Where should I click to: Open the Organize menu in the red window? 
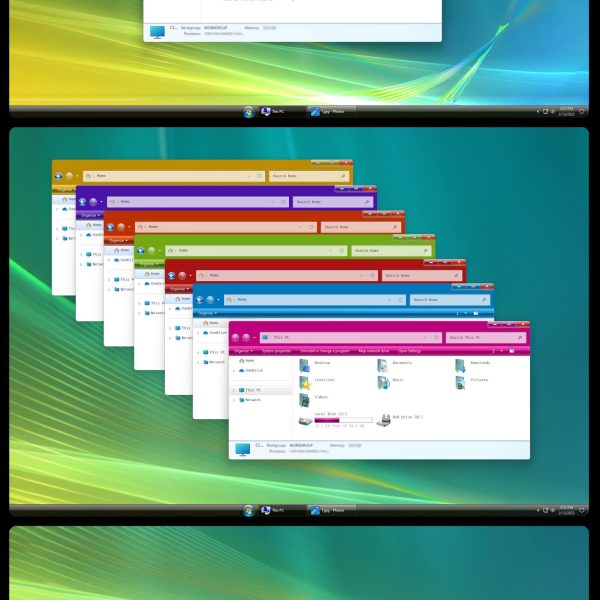(x=179, y=289)
